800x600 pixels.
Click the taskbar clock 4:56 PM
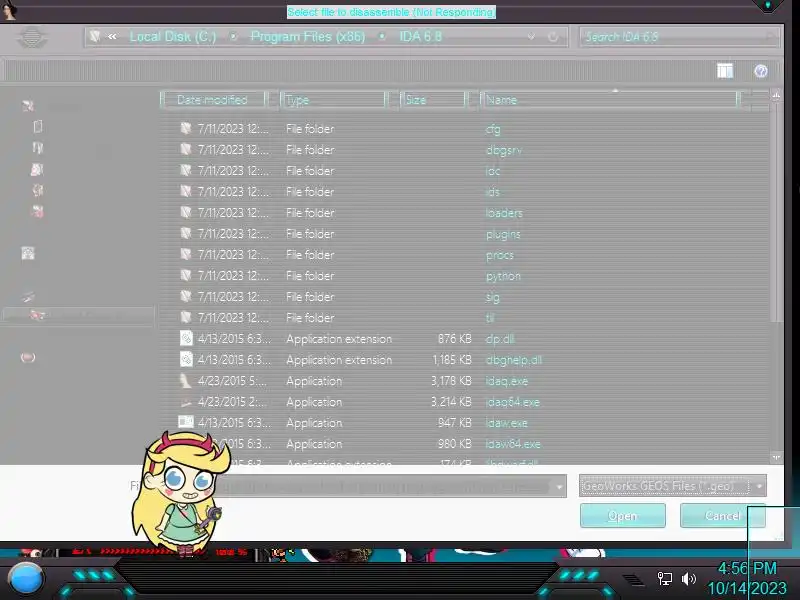[x=747, y=568]
